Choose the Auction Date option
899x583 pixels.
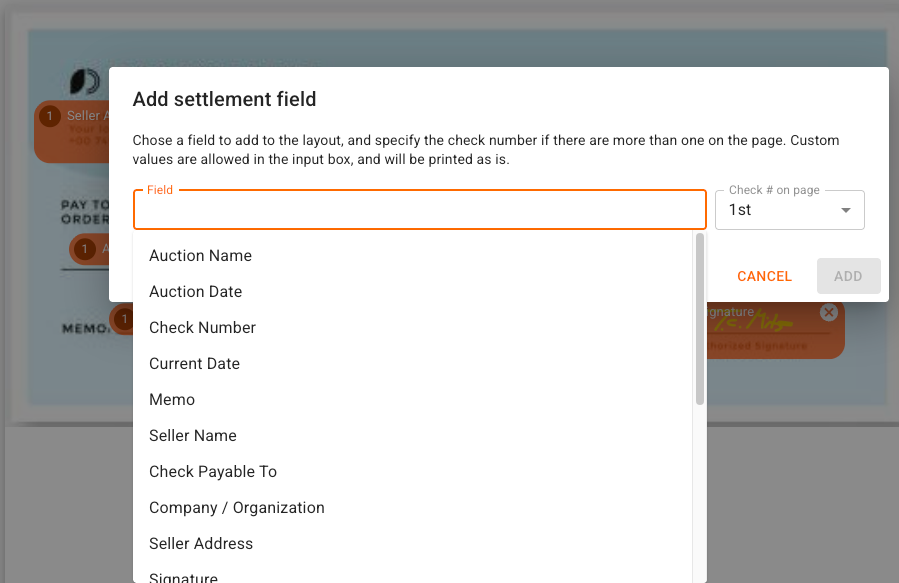click(x=195, y=292)
